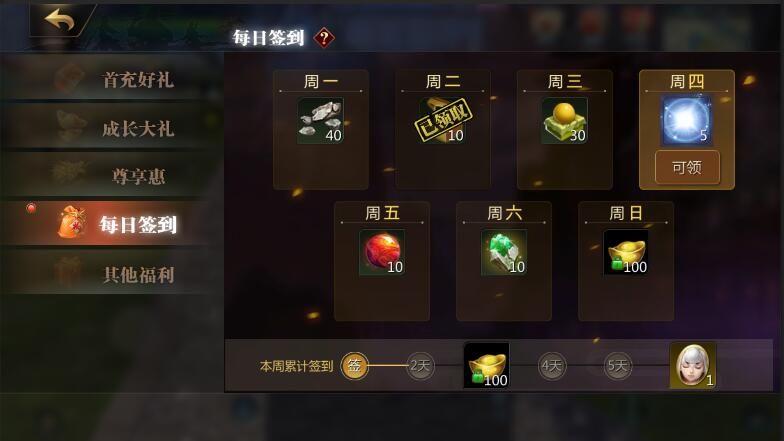Tap Saturday's green gem reward icon
784x441 pixels.
click(x=504, y=252)
